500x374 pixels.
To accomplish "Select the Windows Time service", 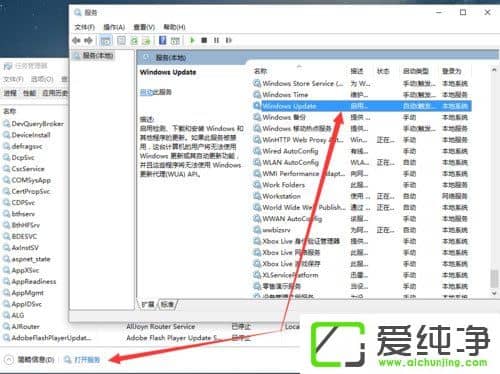I will click(362, 95).
